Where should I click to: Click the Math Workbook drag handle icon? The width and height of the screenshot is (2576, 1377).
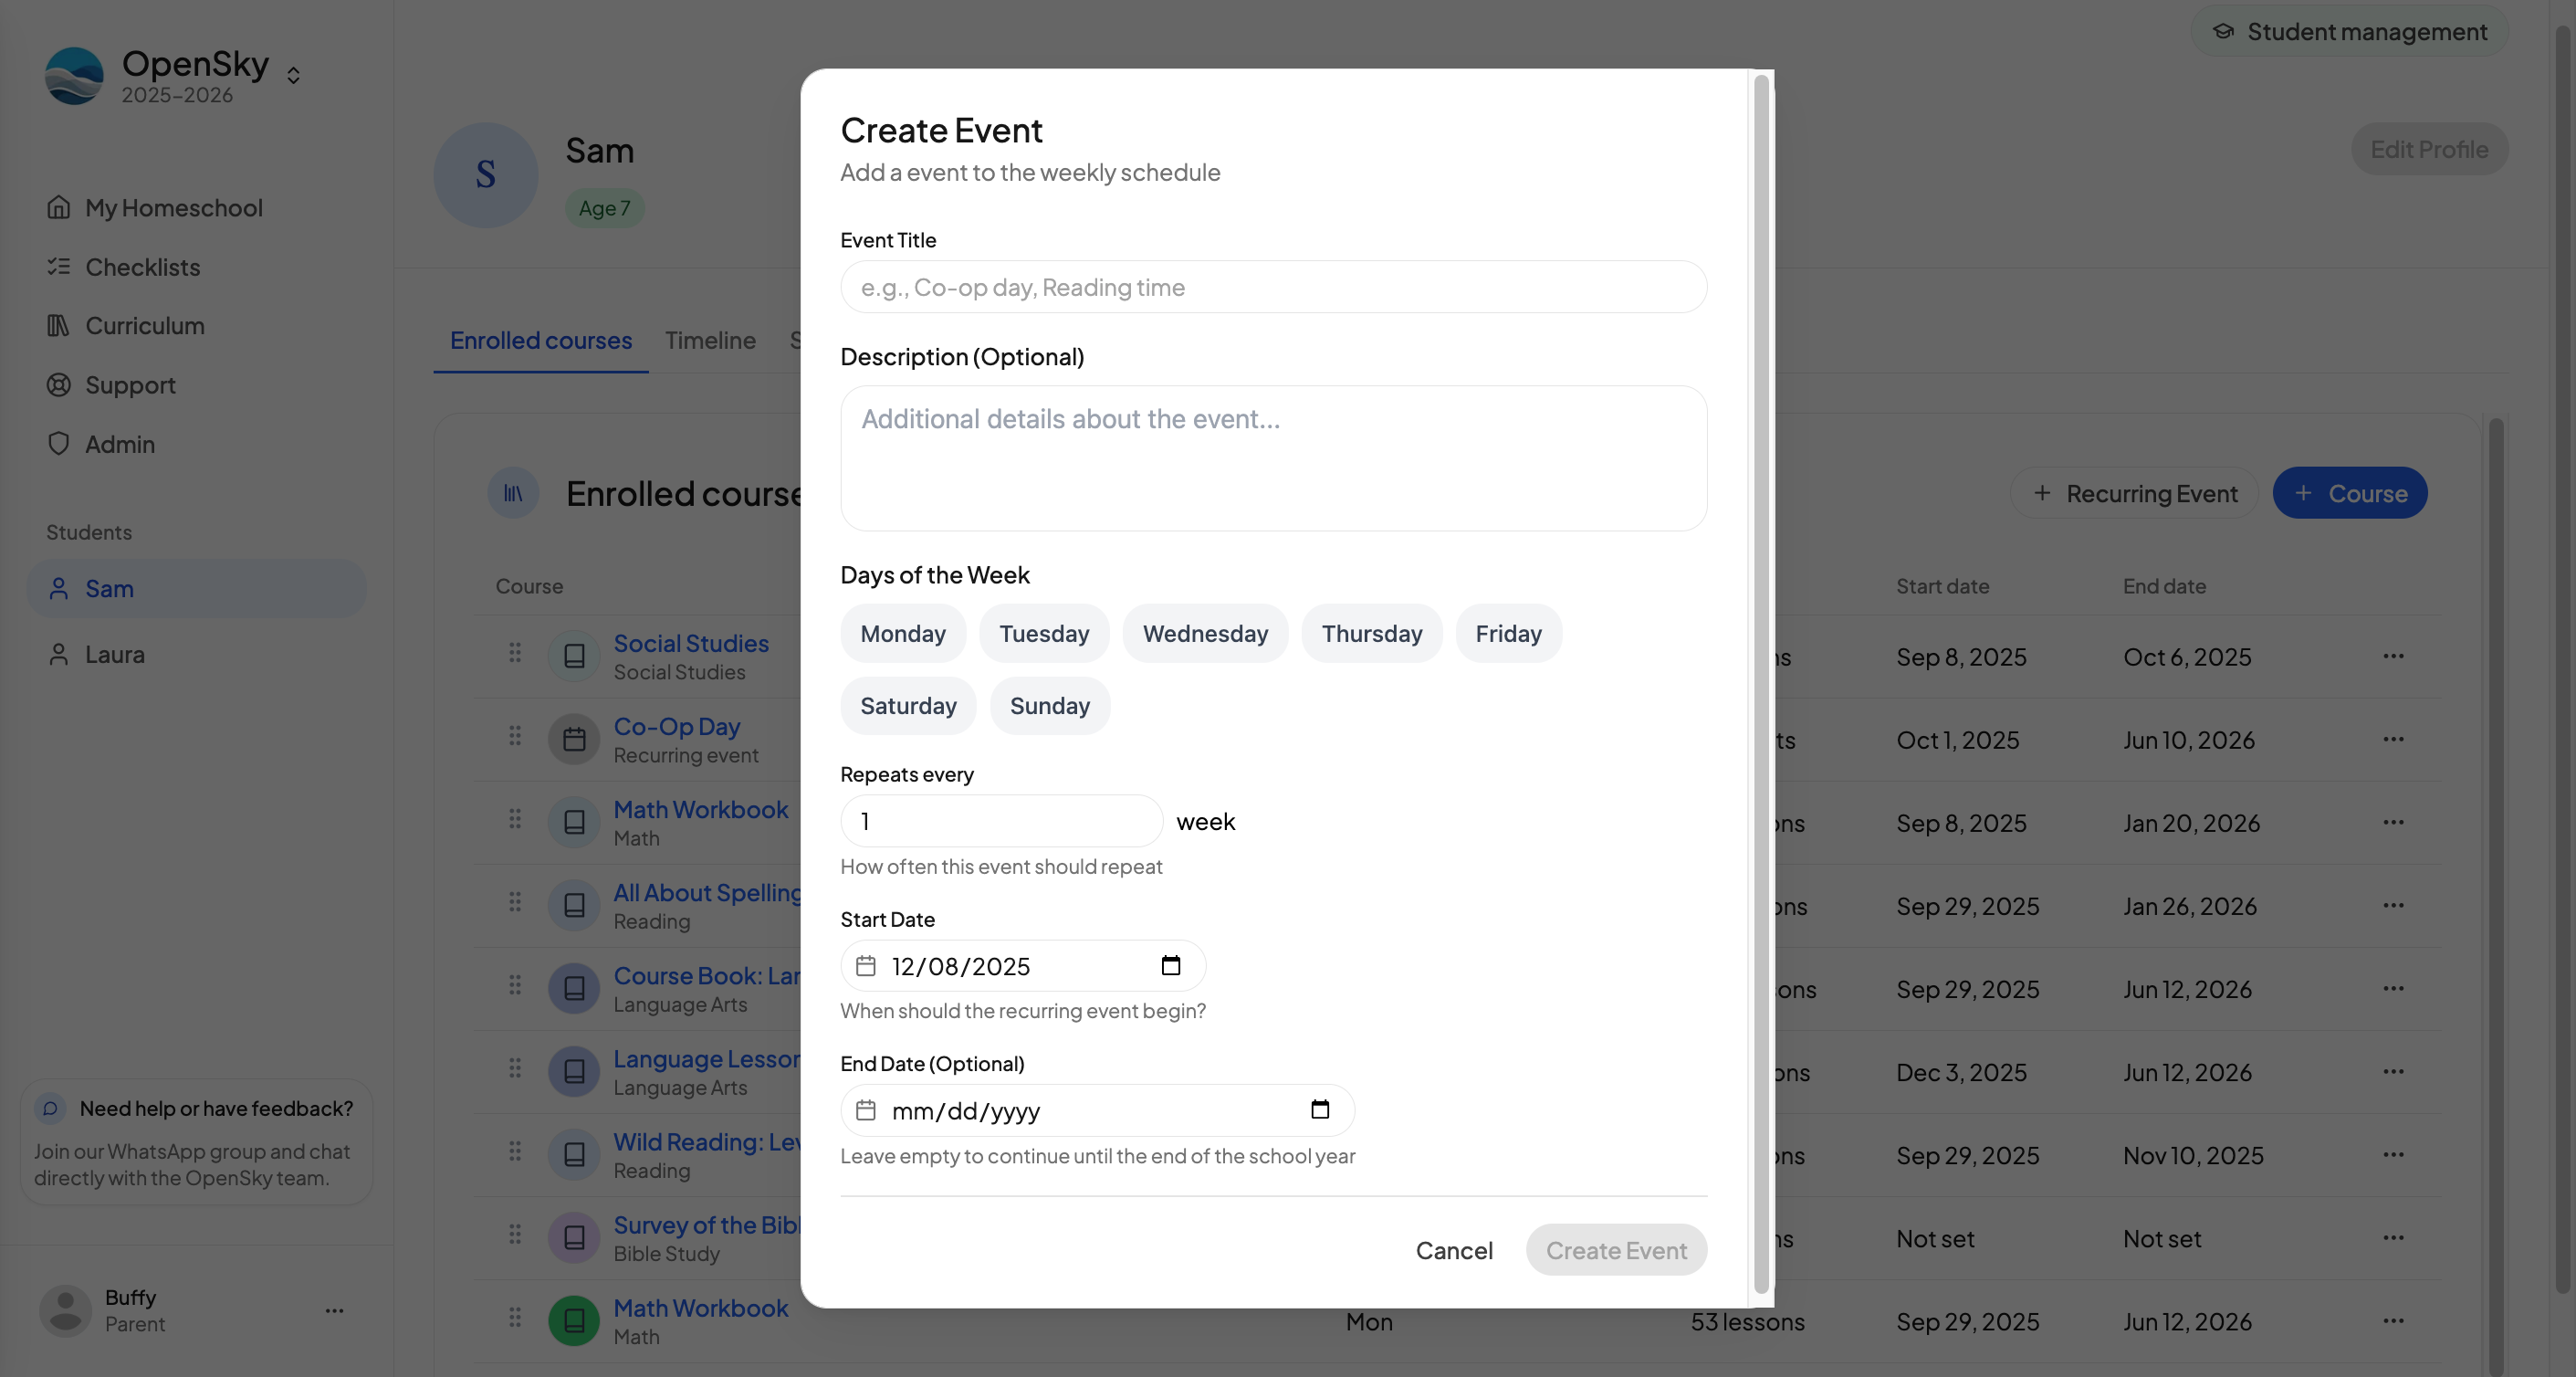[515, 819]
